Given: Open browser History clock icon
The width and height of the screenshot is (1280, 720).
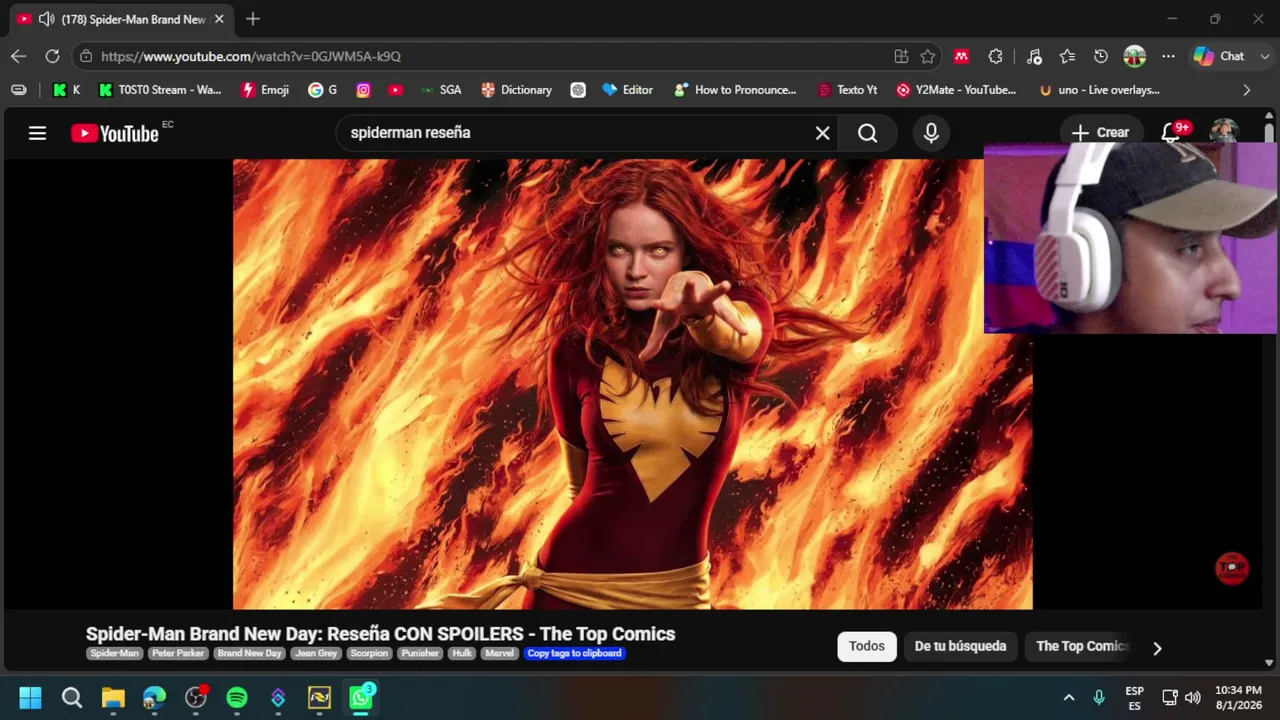Looking at the screenshot, I should [1100, 56].
